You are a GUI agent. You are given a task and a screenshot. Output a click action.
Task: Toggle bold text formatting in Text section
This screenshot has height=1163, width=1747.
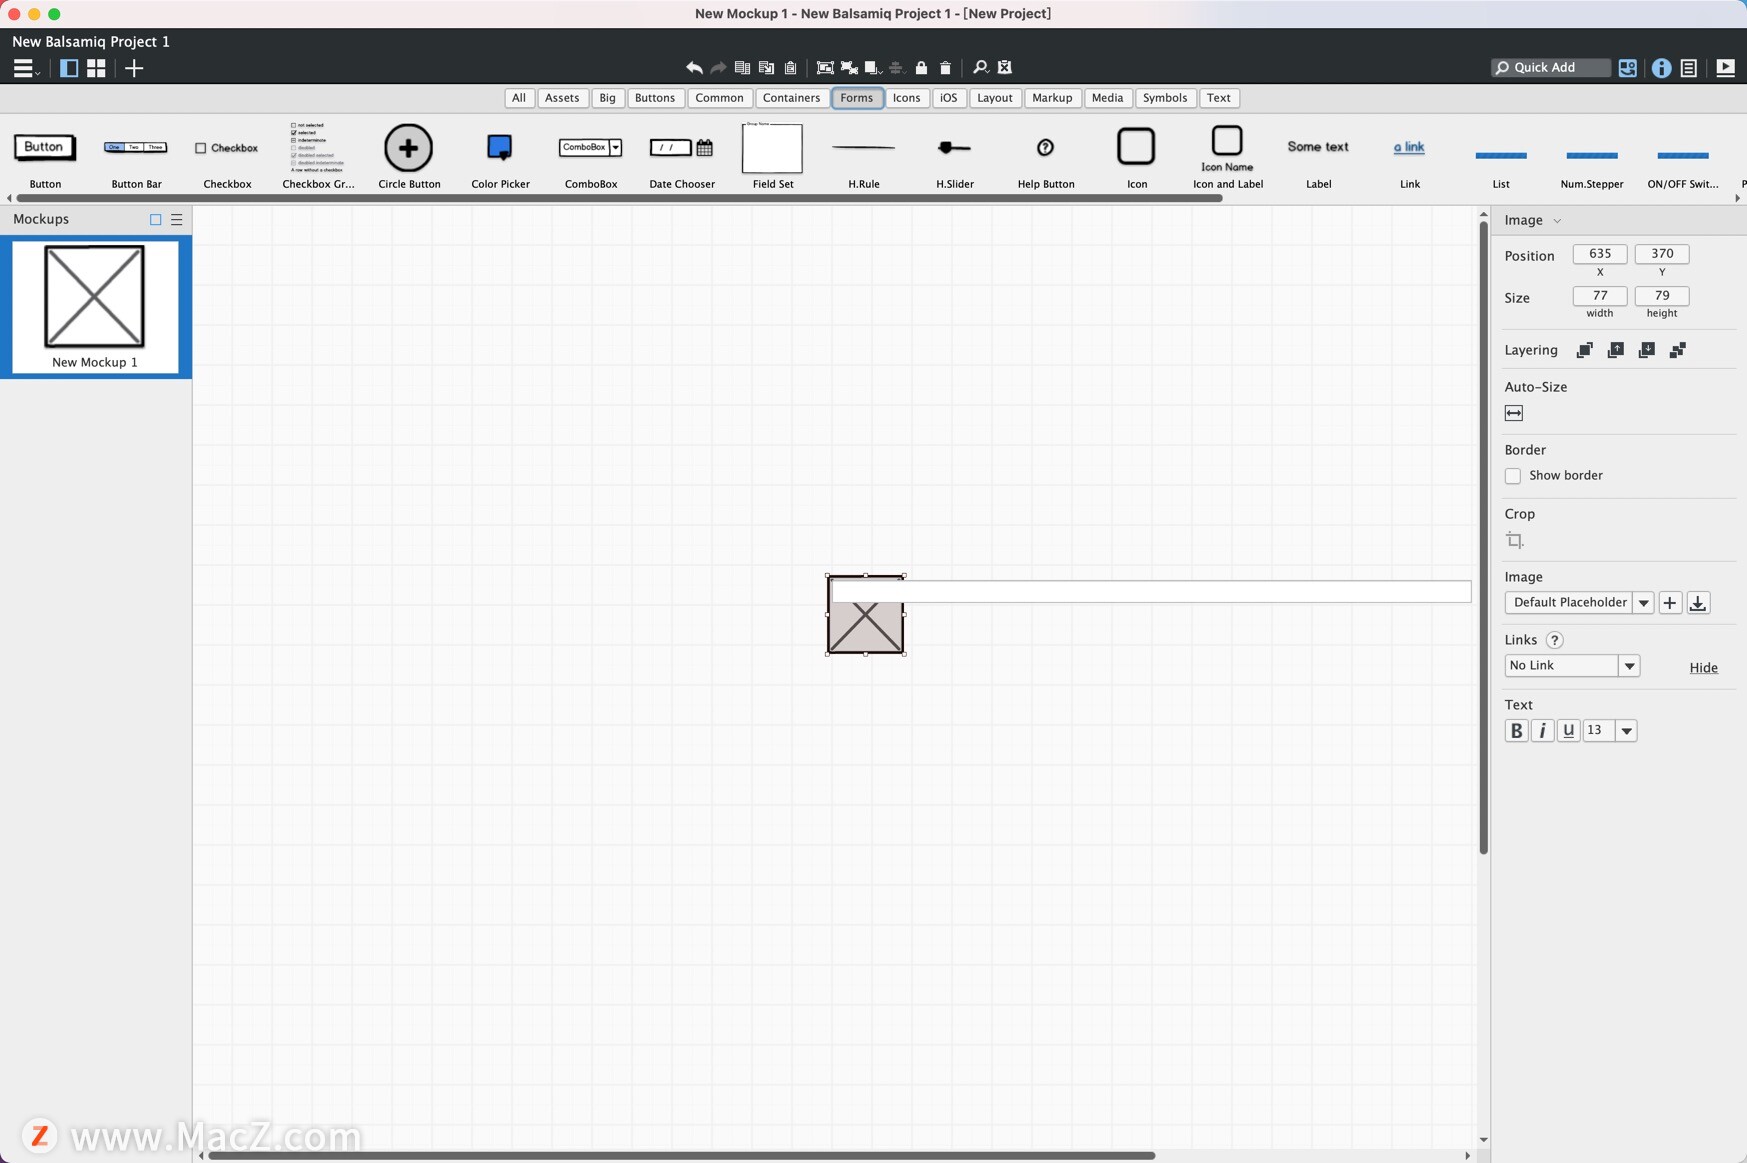point(1515,730)
